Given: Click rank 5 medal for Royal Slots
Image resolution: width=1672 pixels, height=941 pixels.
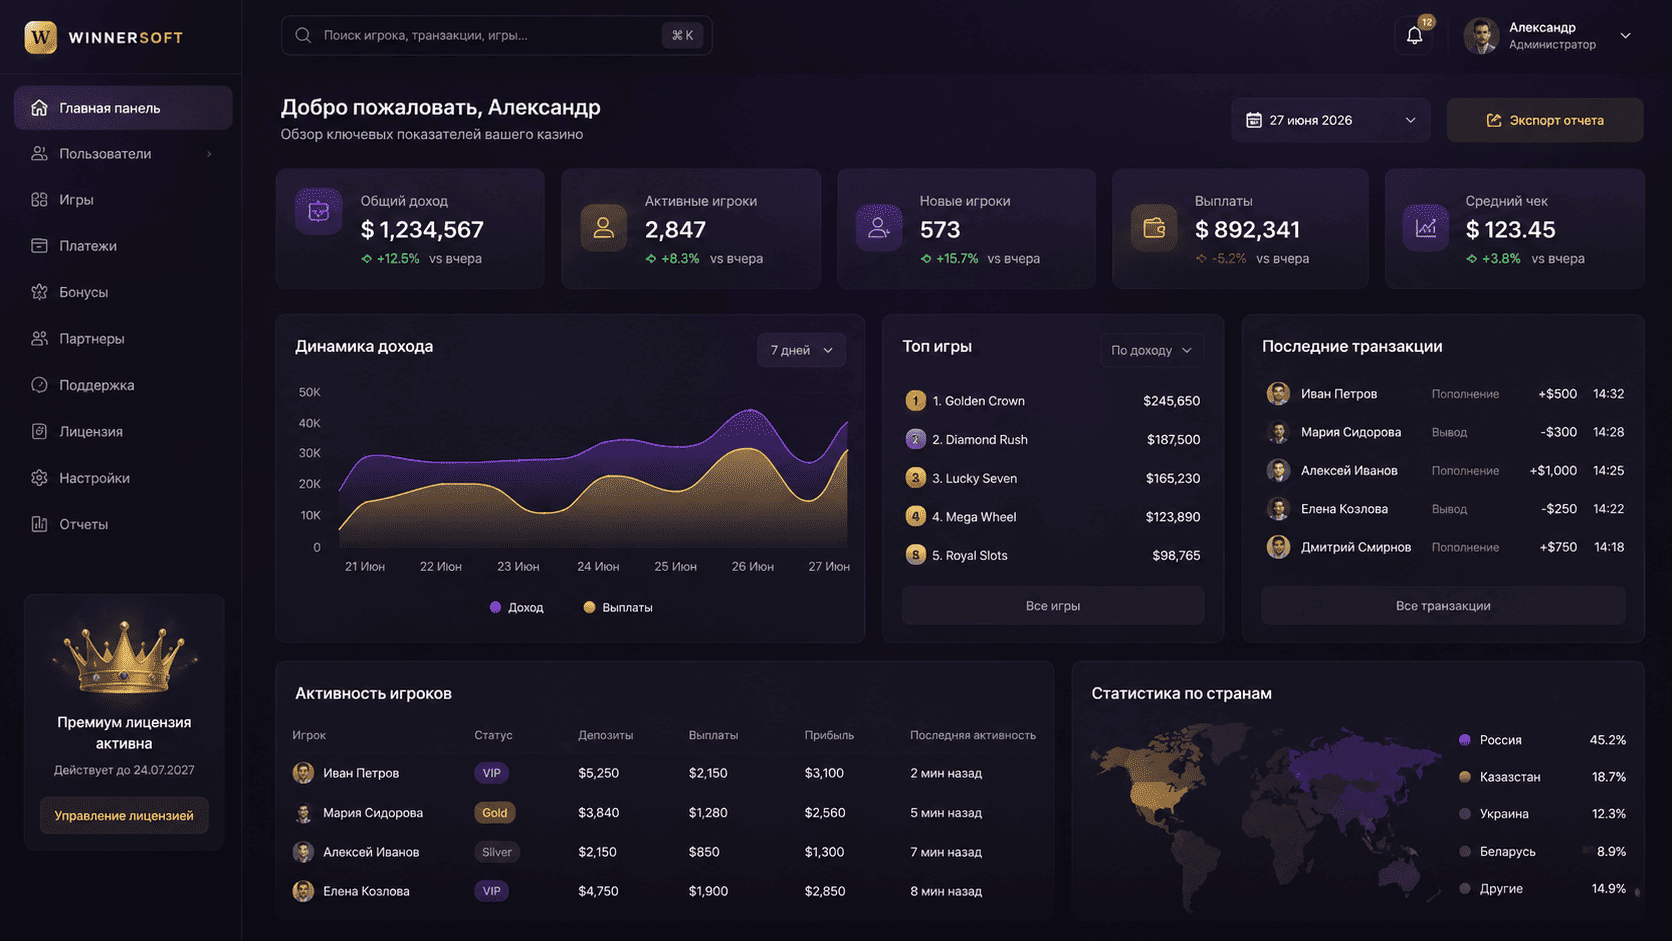Looking at the screenshot, I should pyautogui.click(x=915, y=555).
